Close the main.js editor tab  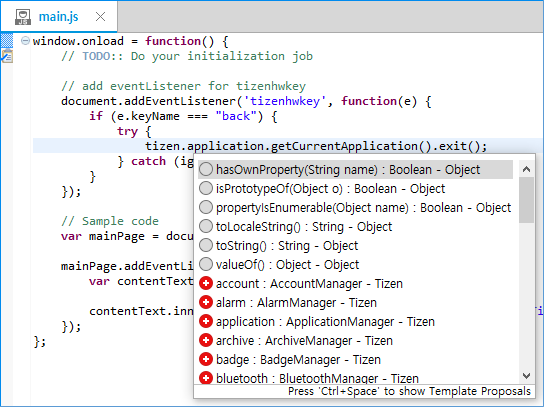pos(101,16)
